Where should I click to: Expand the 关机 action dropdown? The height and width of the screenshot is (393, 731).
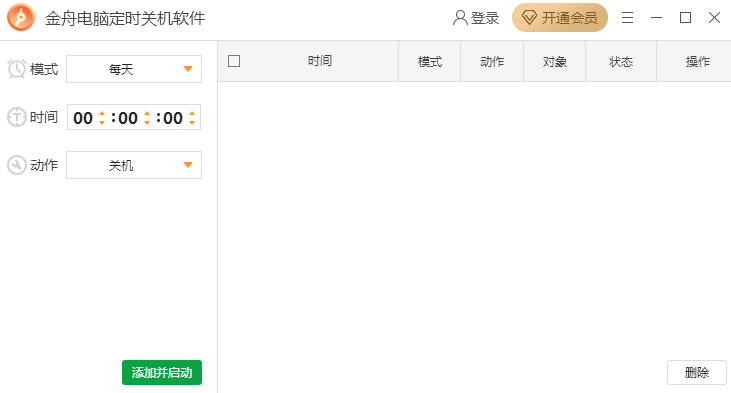pyautogui.click(x=134, y=165)
